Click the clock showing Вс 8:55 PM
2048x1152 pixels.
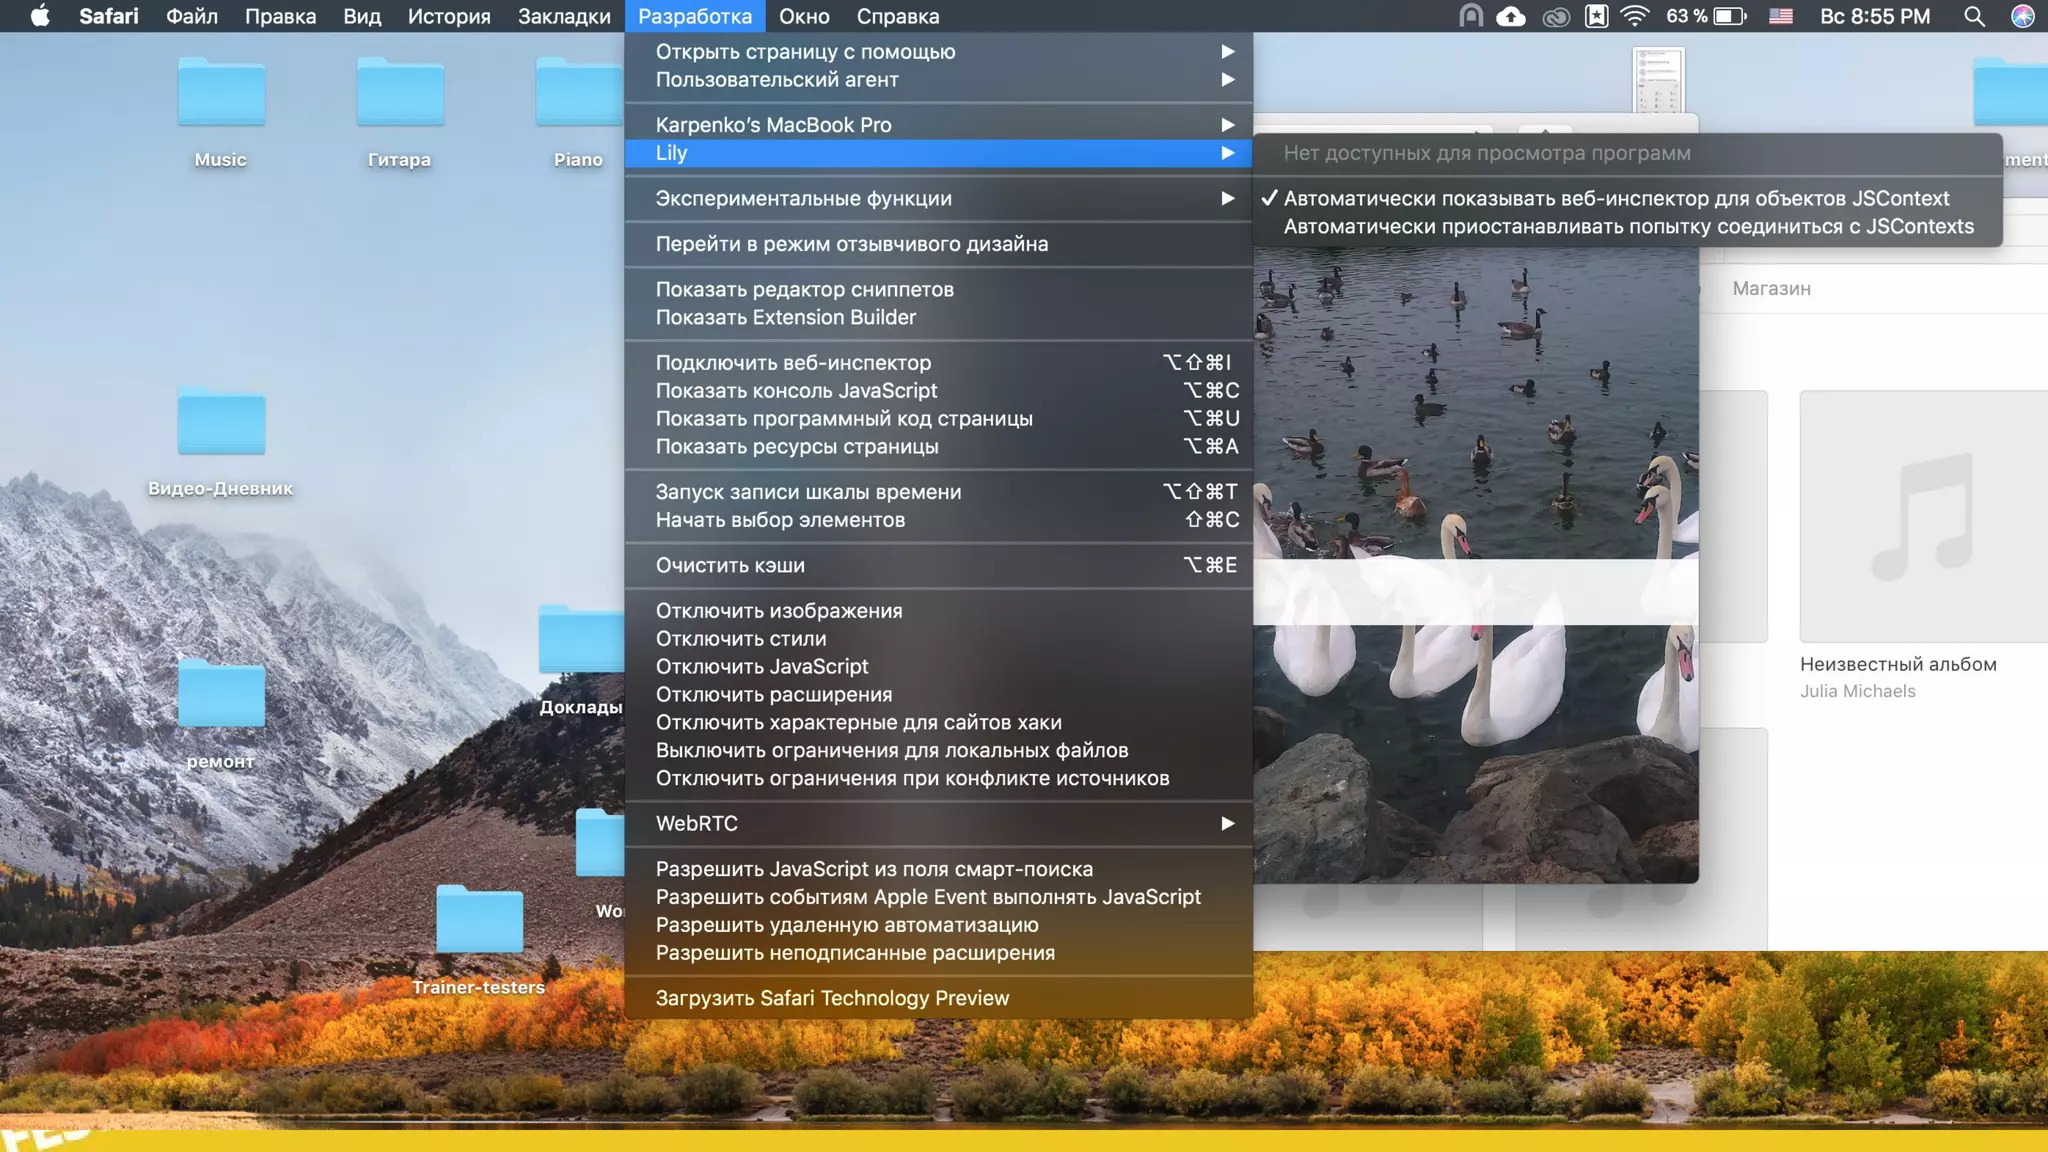click(1875, 16)
